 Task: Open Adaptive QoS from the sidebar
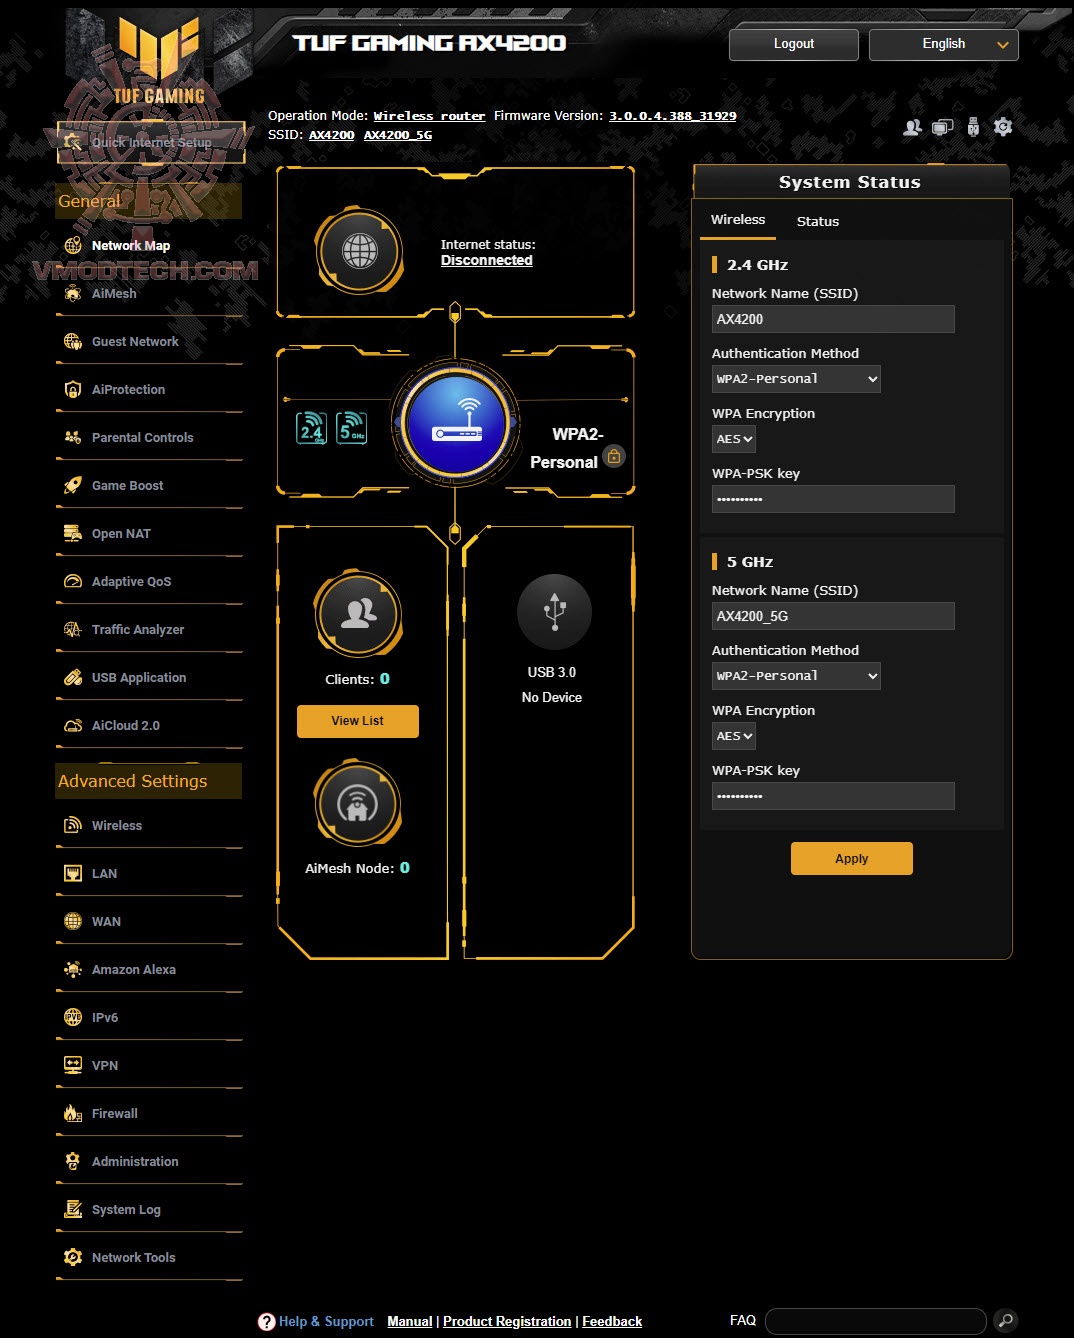pos(131,582)
